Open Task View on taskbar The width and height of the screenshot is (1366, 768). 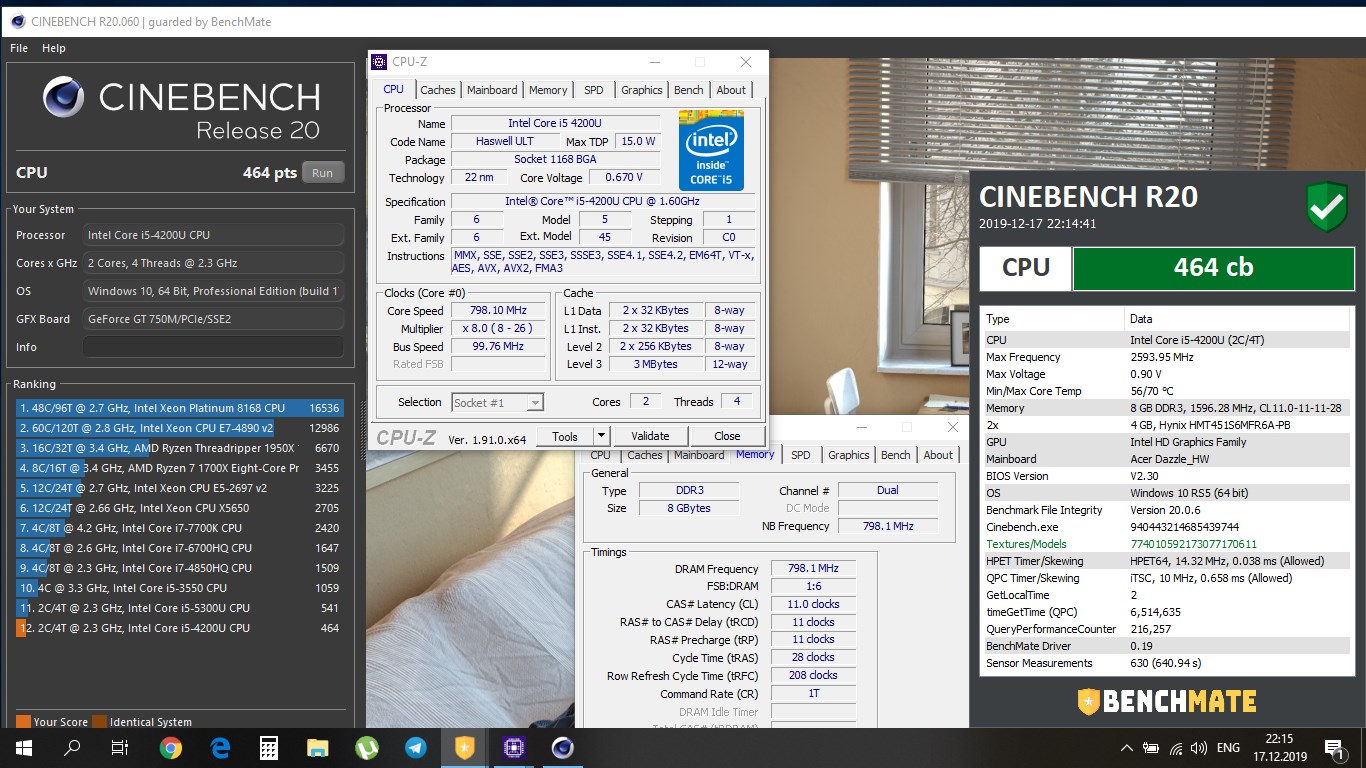click(120, 747)
